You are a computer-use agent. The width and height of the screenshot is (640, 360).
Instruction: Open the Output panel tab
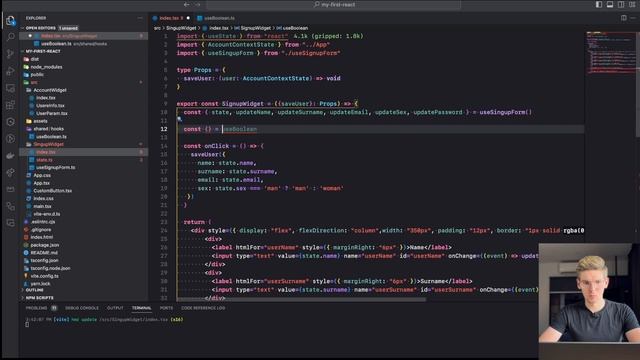click(x=115, y=308)
